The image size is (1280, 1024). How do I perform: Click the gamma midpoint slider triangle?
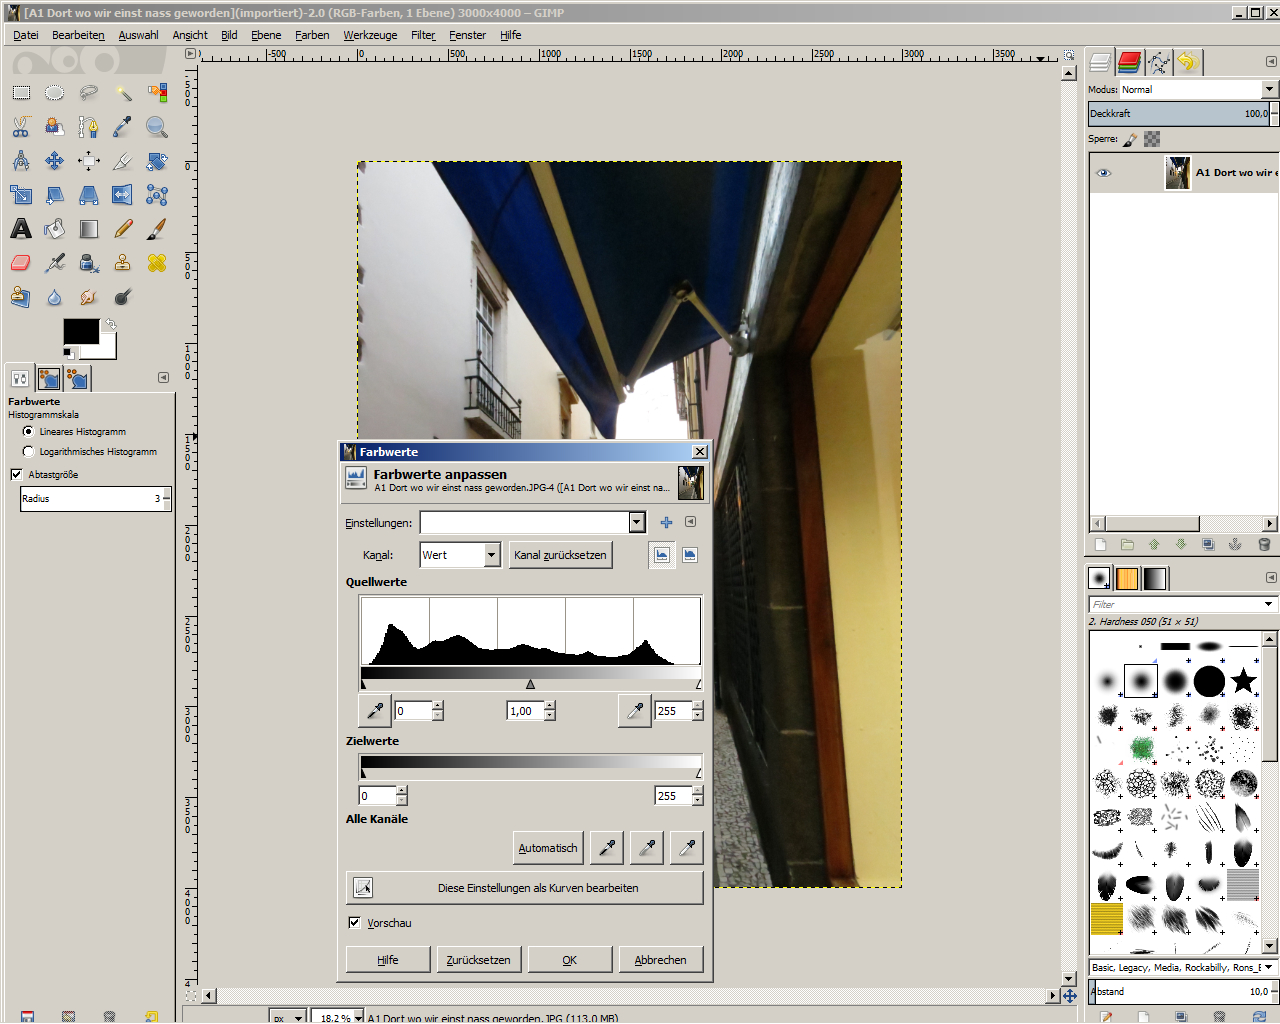pos(530,685)
